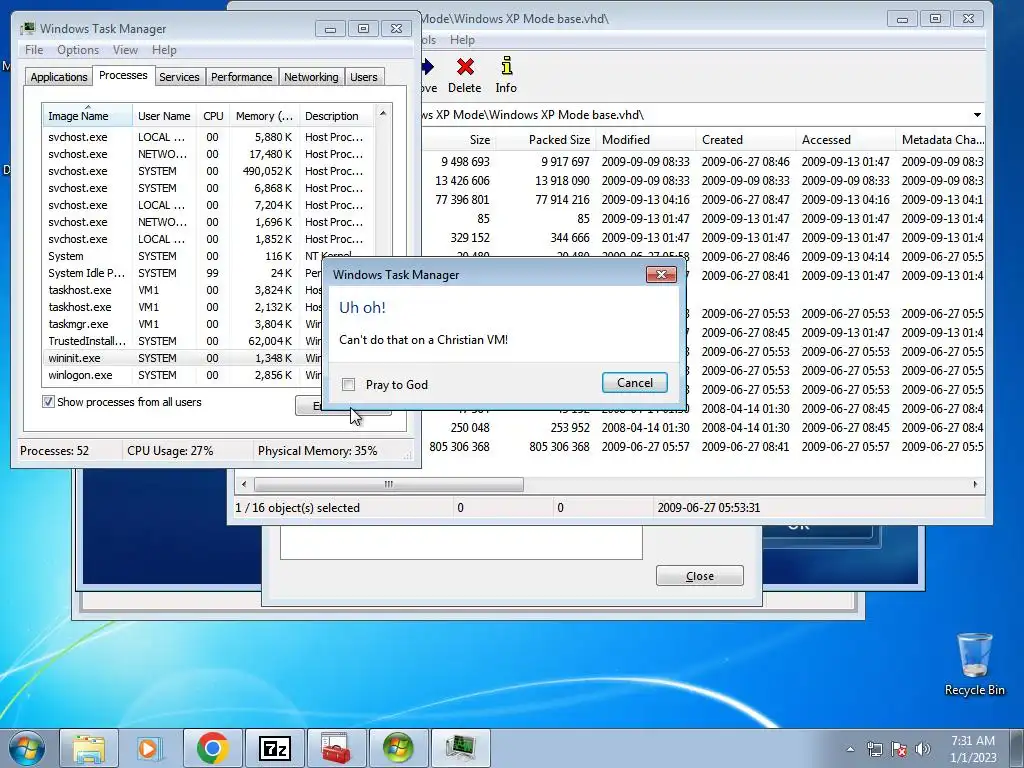The width and height of the screenshot is (1024, 768).
Task: Select svchost.exe using 490,052 K memory
Action: [x=209, y=171]
